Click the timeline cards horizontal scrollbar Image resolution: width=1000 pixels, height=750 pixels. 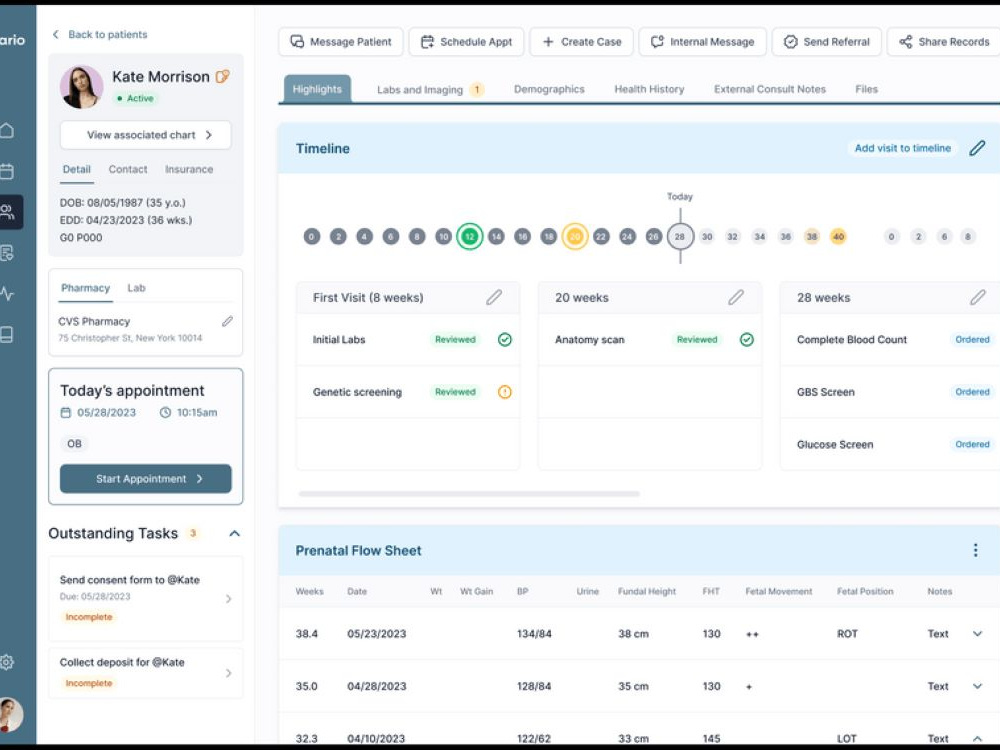[469, 494]
